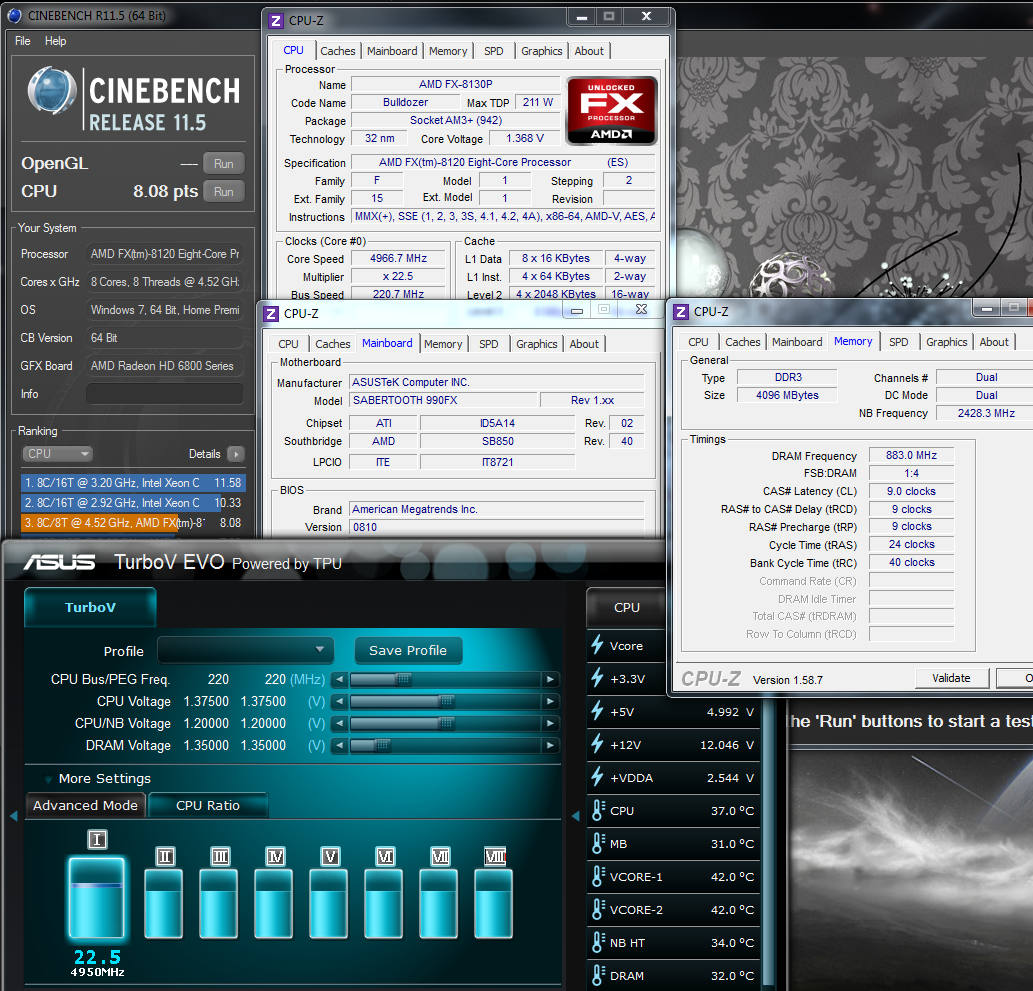The image size is (1033, 991).
Task: Decrease CPU Bus/PEG Freq. with left arrow
Action: pos(339,679)
